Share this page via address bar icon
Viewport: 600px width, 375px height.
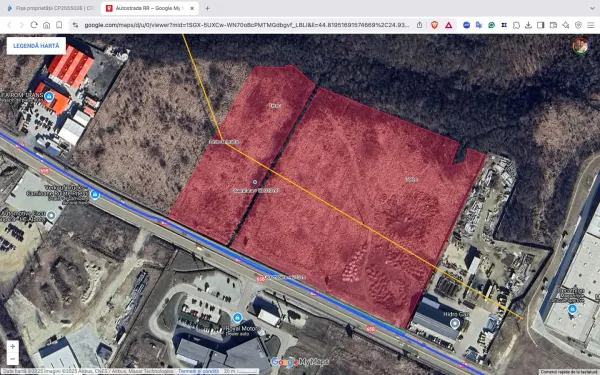[x=419, y=25]
